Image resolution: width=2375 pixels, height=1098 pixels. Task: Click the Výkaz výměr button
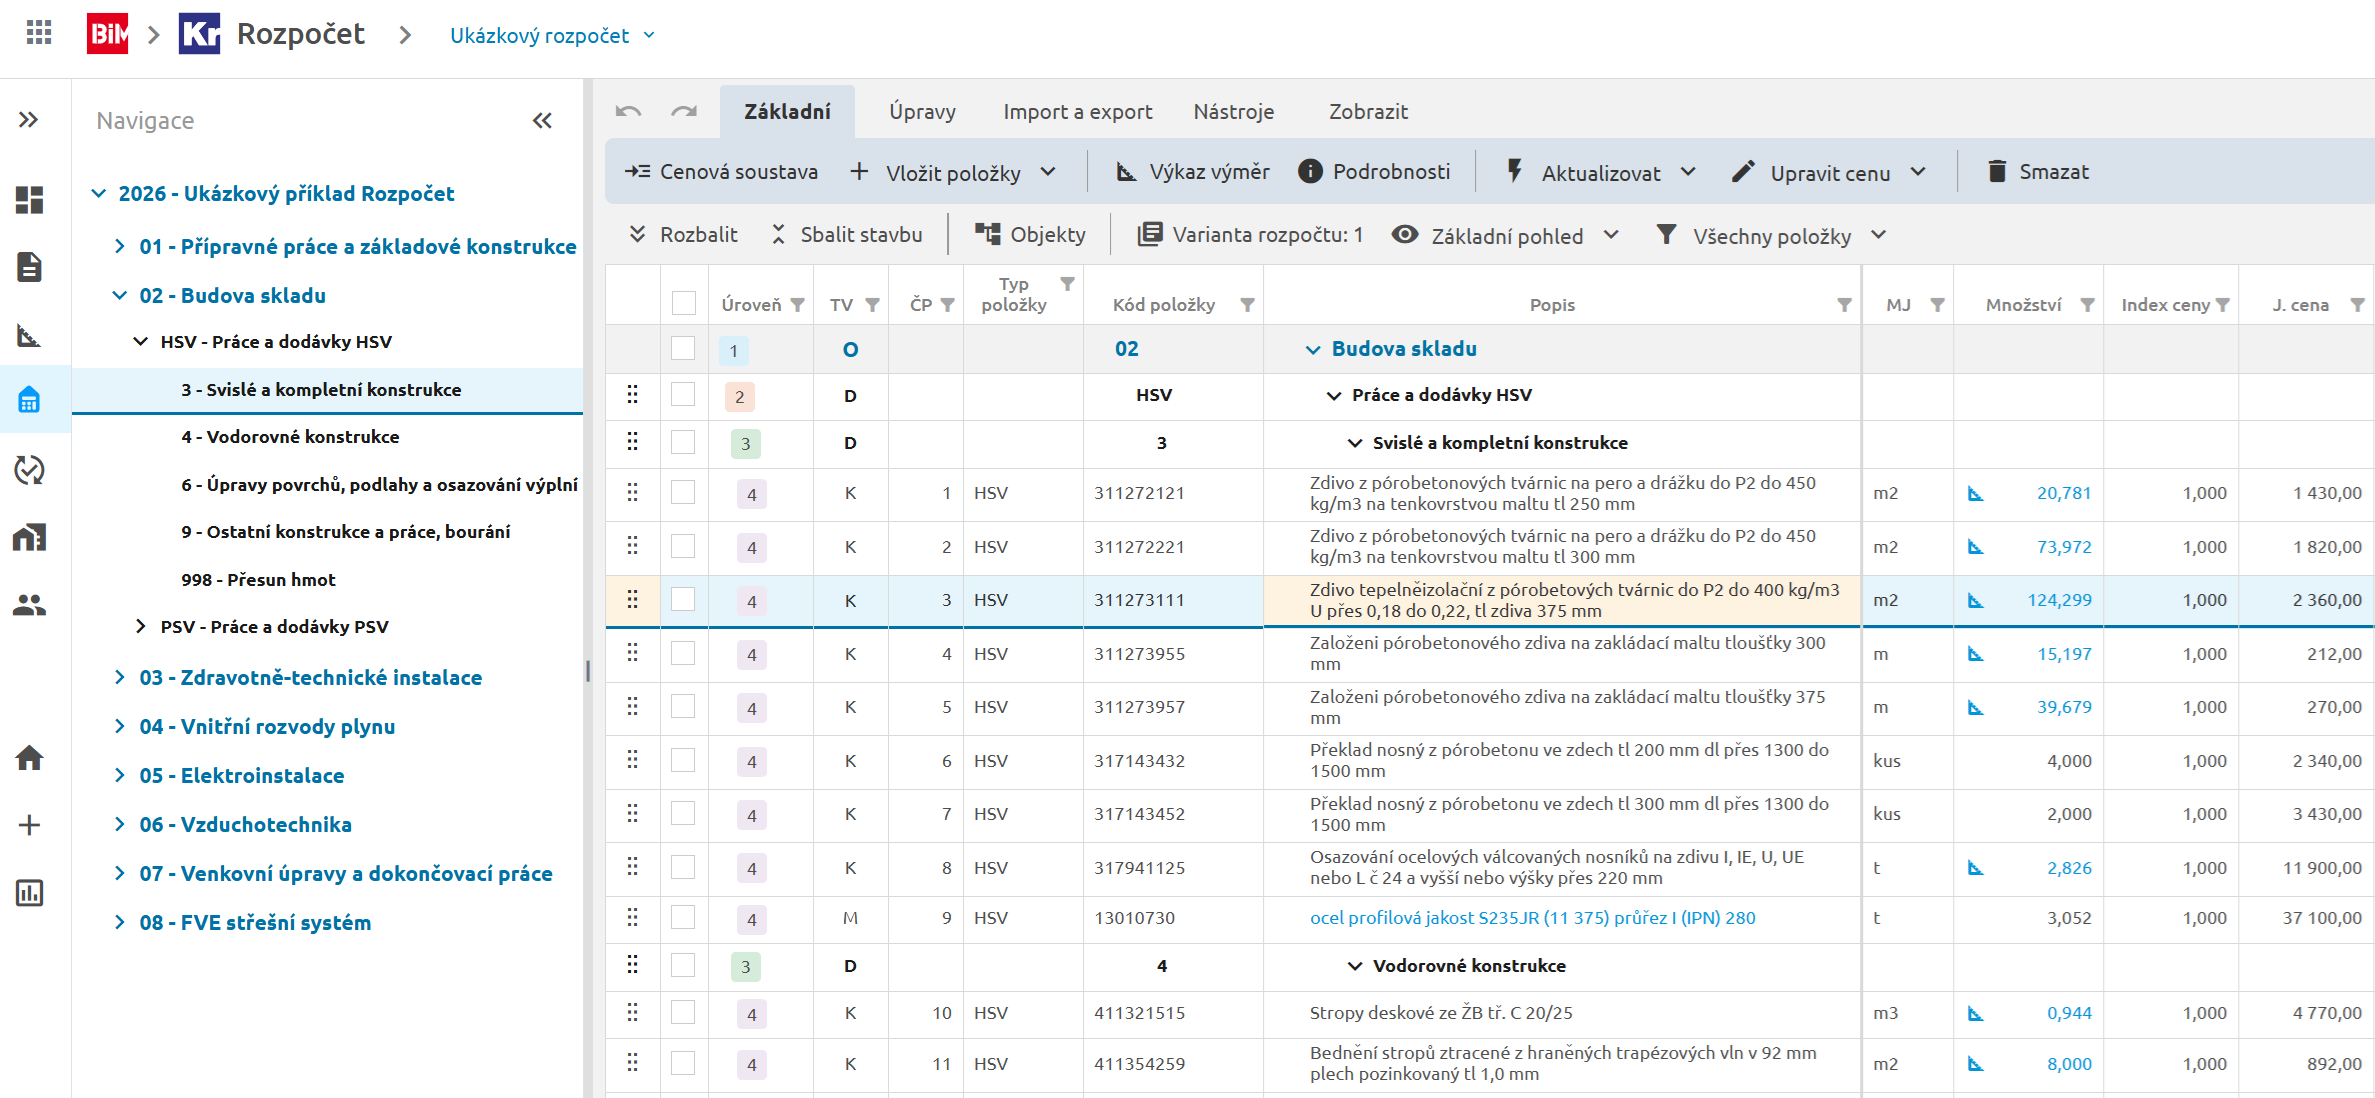pyautogui.click(x=1193, y=172)
